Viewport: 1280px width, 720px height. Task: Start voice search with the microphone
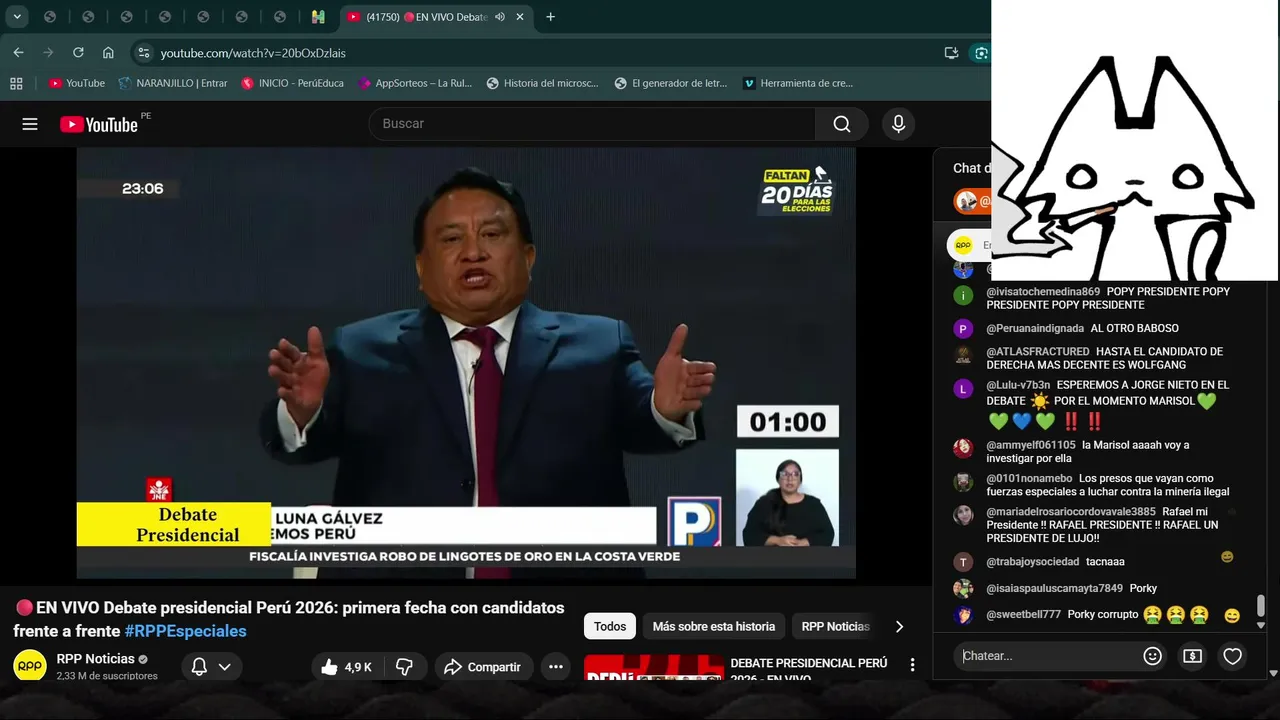pyautogui.click(x=898, y=124)
